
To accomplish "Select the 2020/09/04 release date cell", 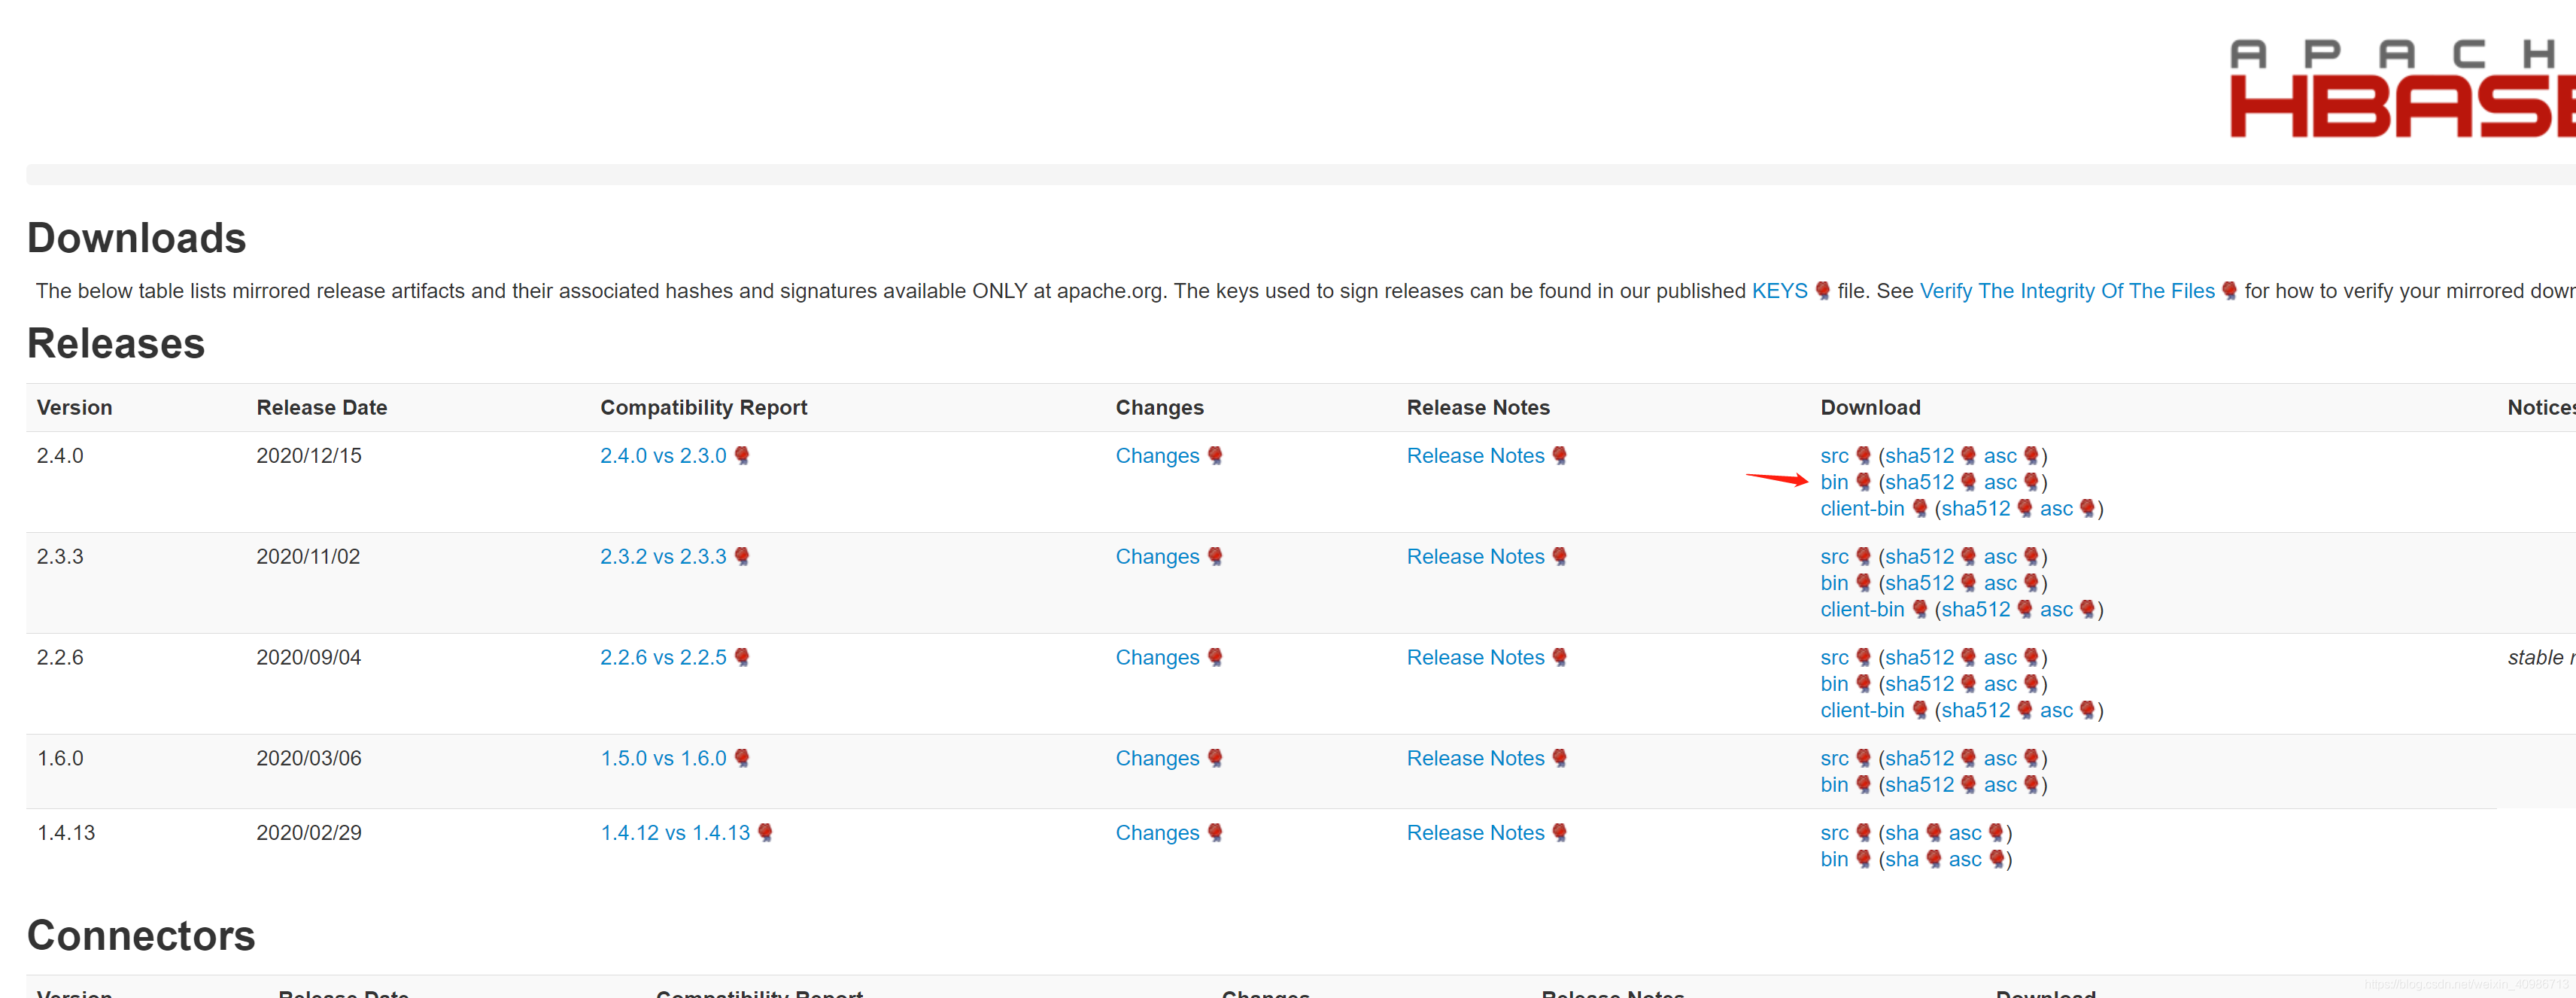I will [x=308, y=658].
